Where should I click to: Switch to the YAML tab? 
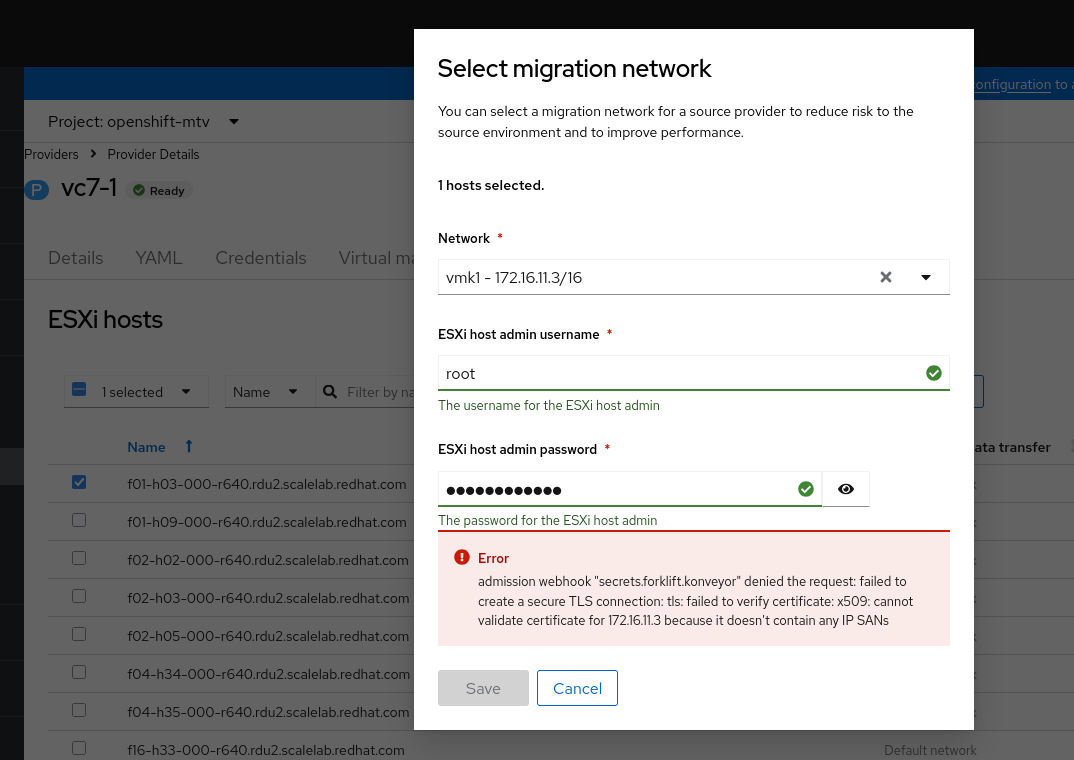[x=159, y=257]
